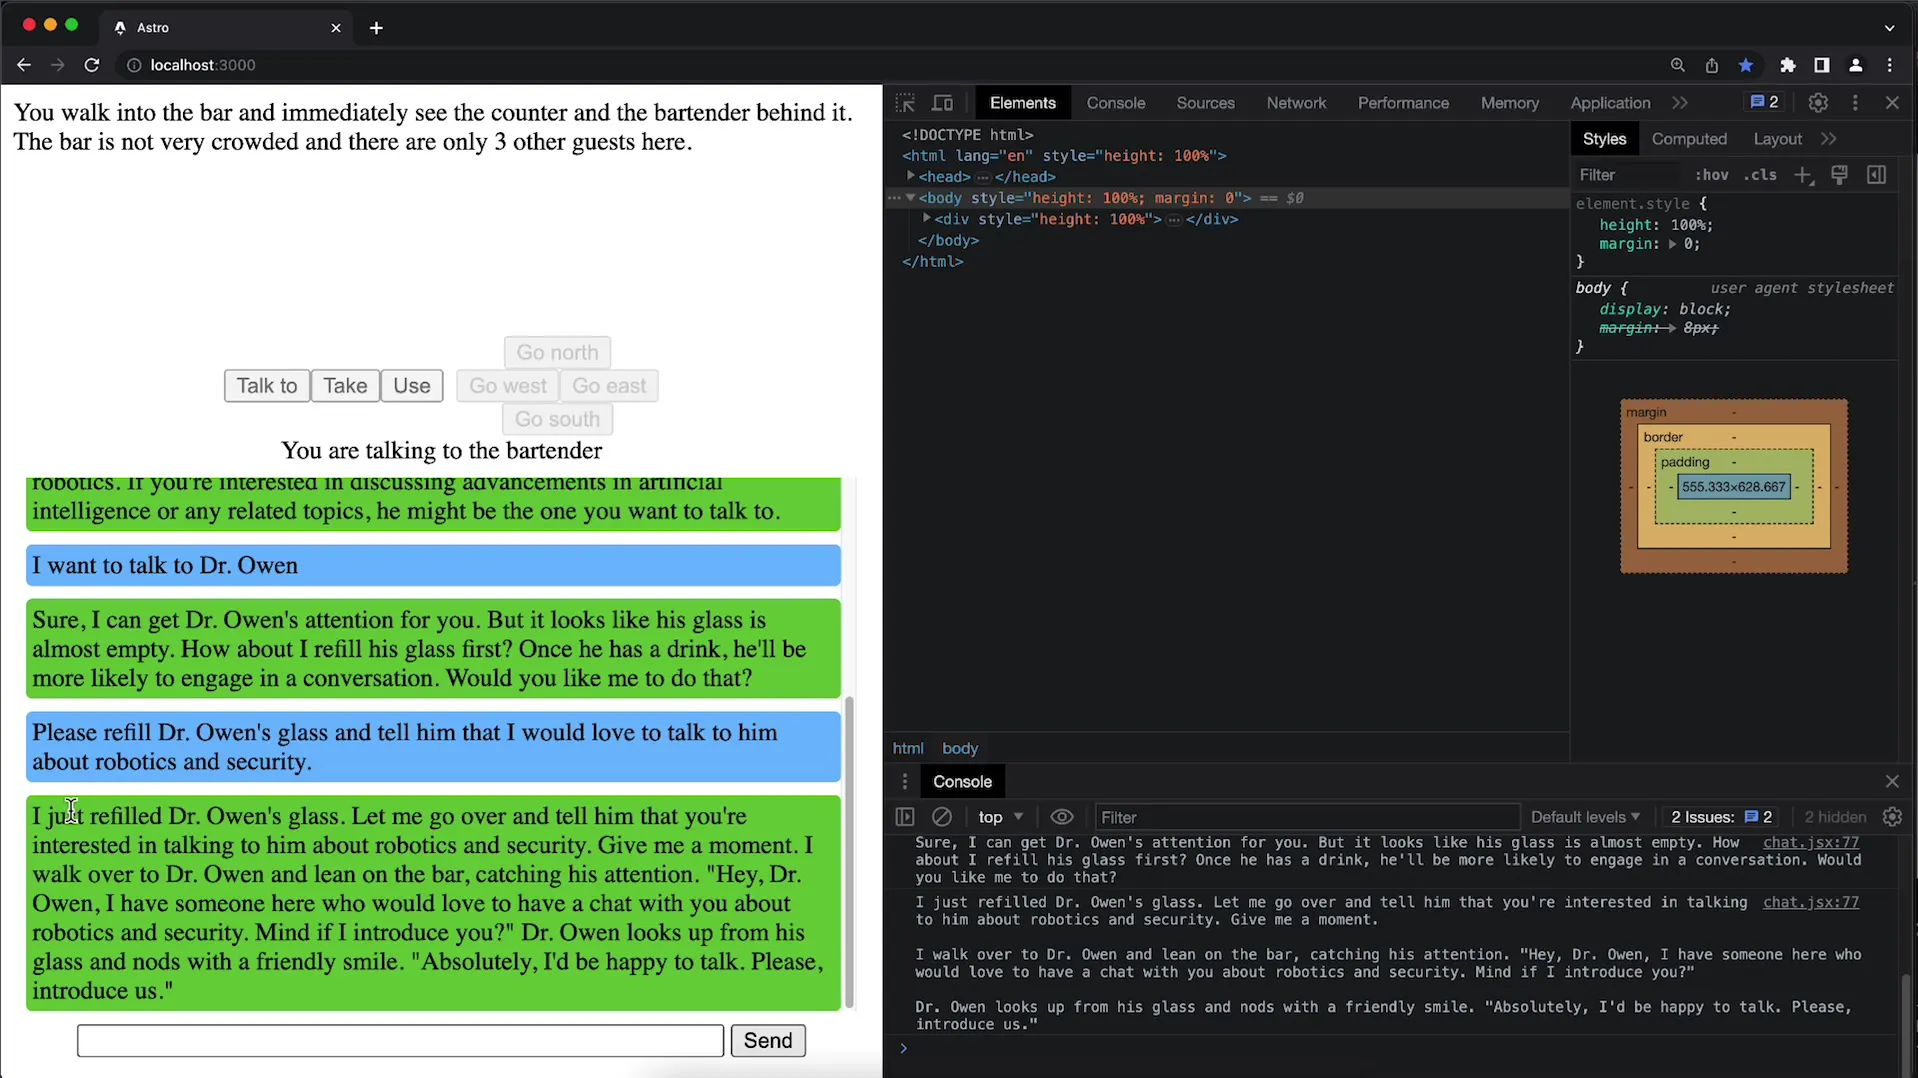Image resolution: width=1918 pixels, height=1078 pixels.
Task: Open the profile avatar icon
Action: pos(1855,65)
